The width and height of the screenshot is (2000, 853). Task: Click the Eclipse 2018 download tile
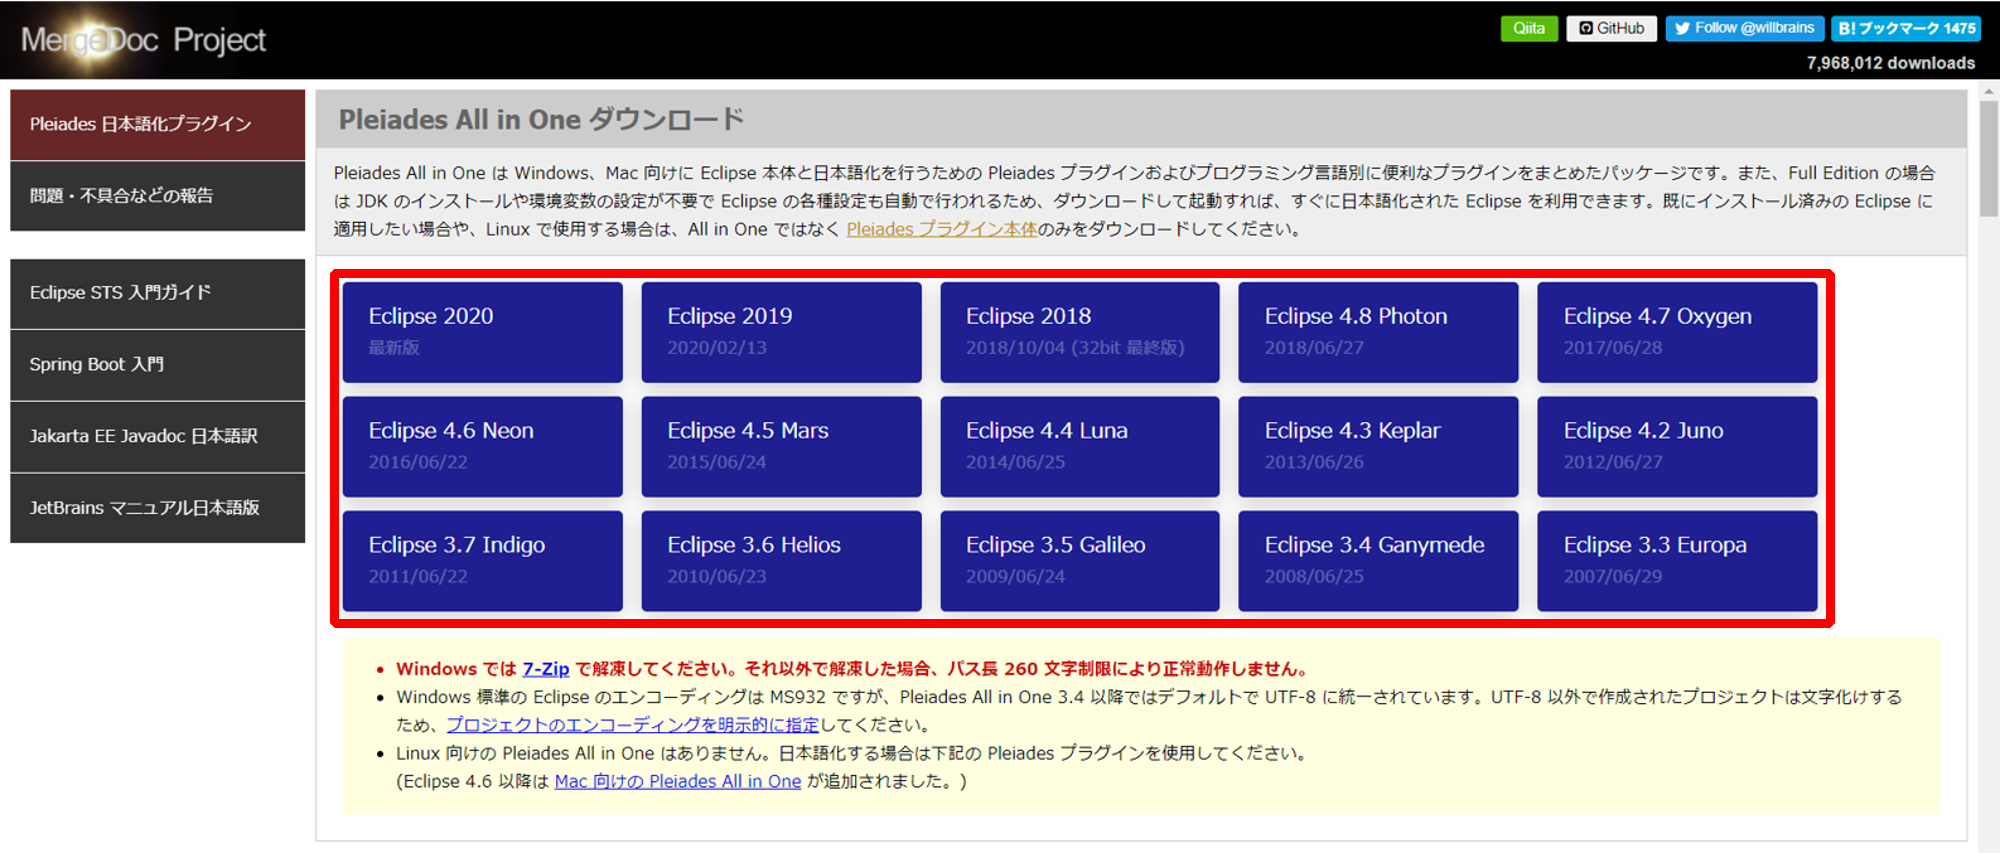coord(1080,332)
